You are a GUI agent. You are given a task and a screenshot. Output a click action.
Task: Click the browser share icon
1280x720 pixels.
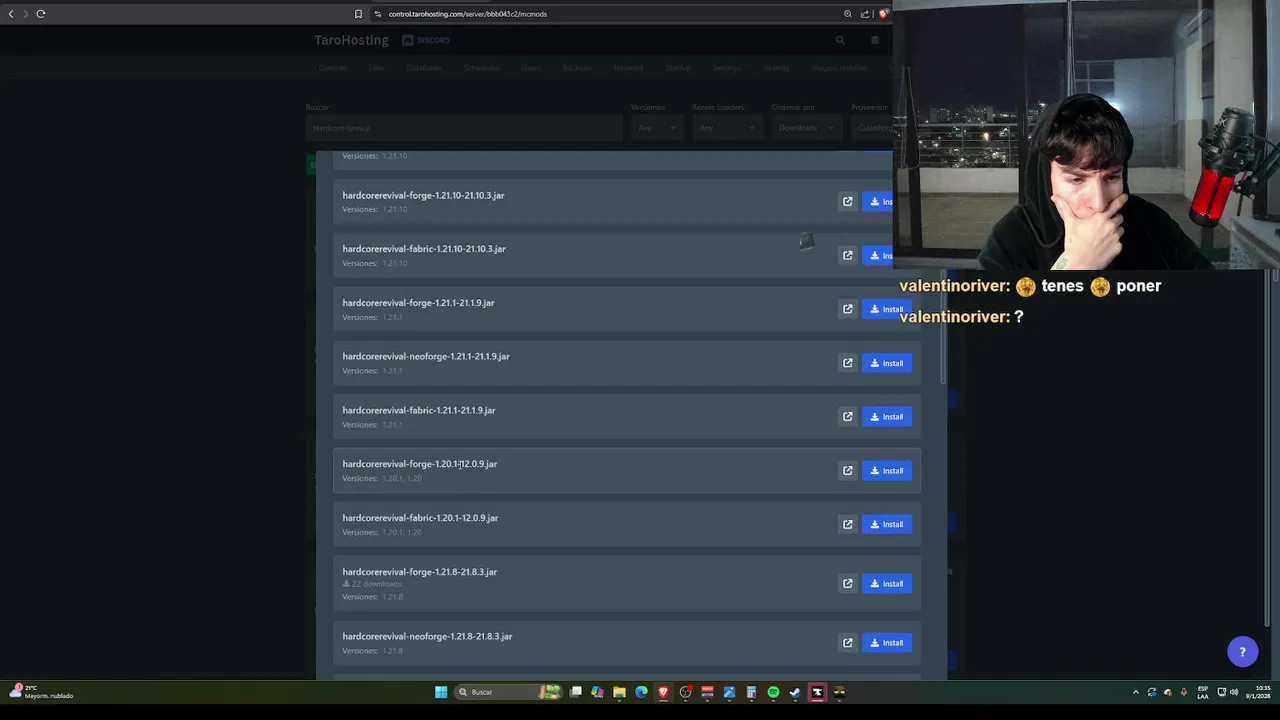click(x=865, y=14)
